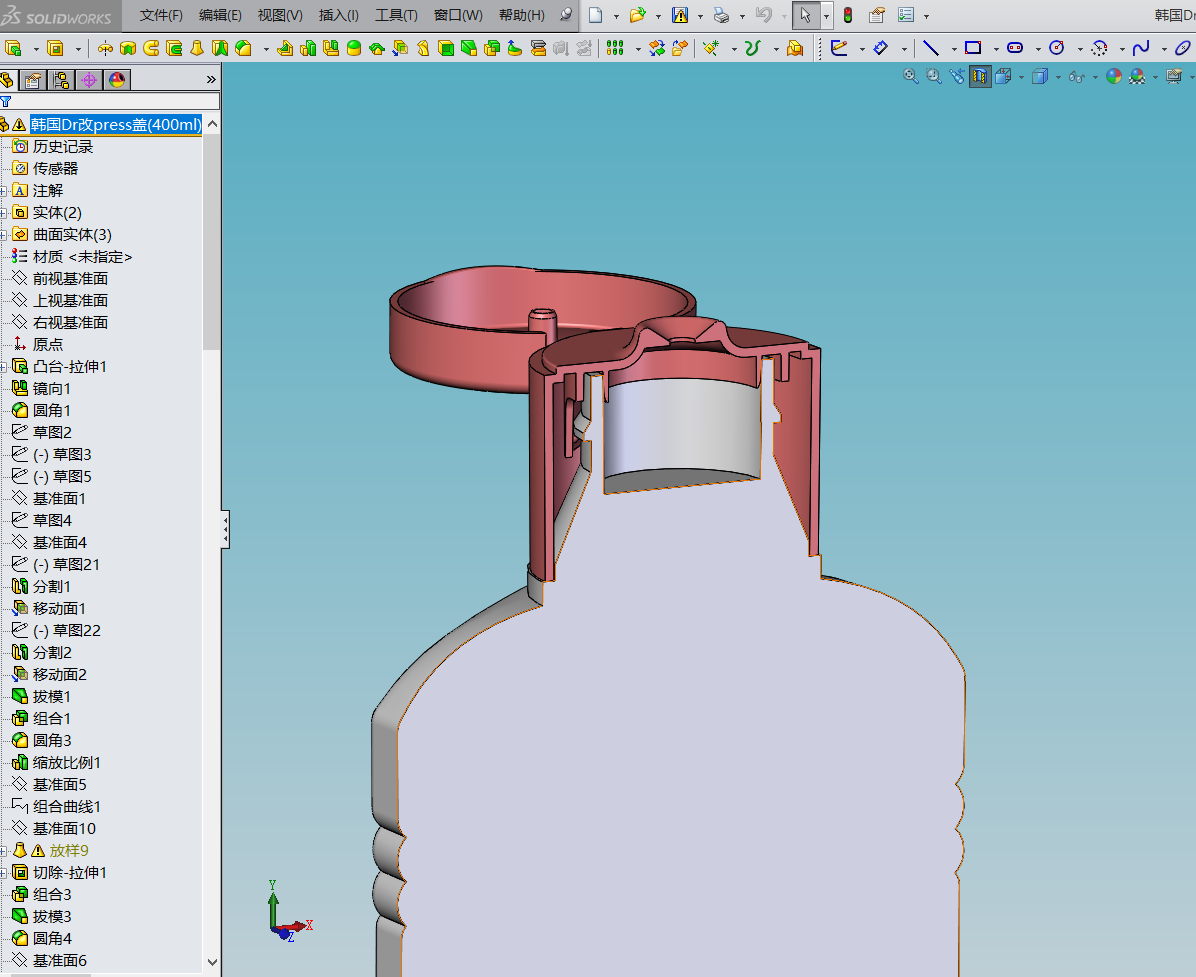Click the Sketch pencil icon
Image resolution: width=1196 pixels, height=977 pixels.
coord(839,48)
